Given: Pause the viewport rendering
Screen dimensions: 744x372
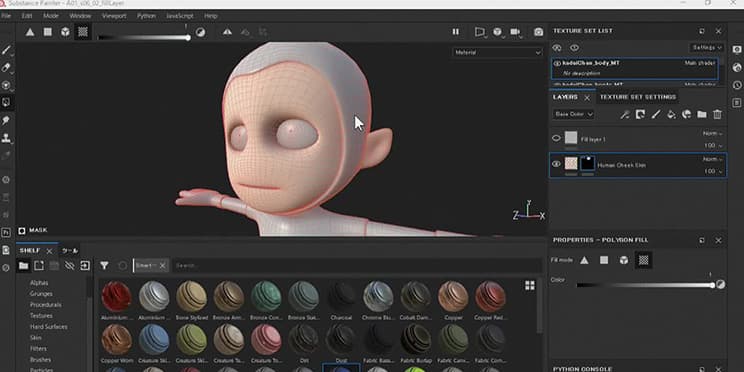Looking at the screenshot, I should coord(456,32).
